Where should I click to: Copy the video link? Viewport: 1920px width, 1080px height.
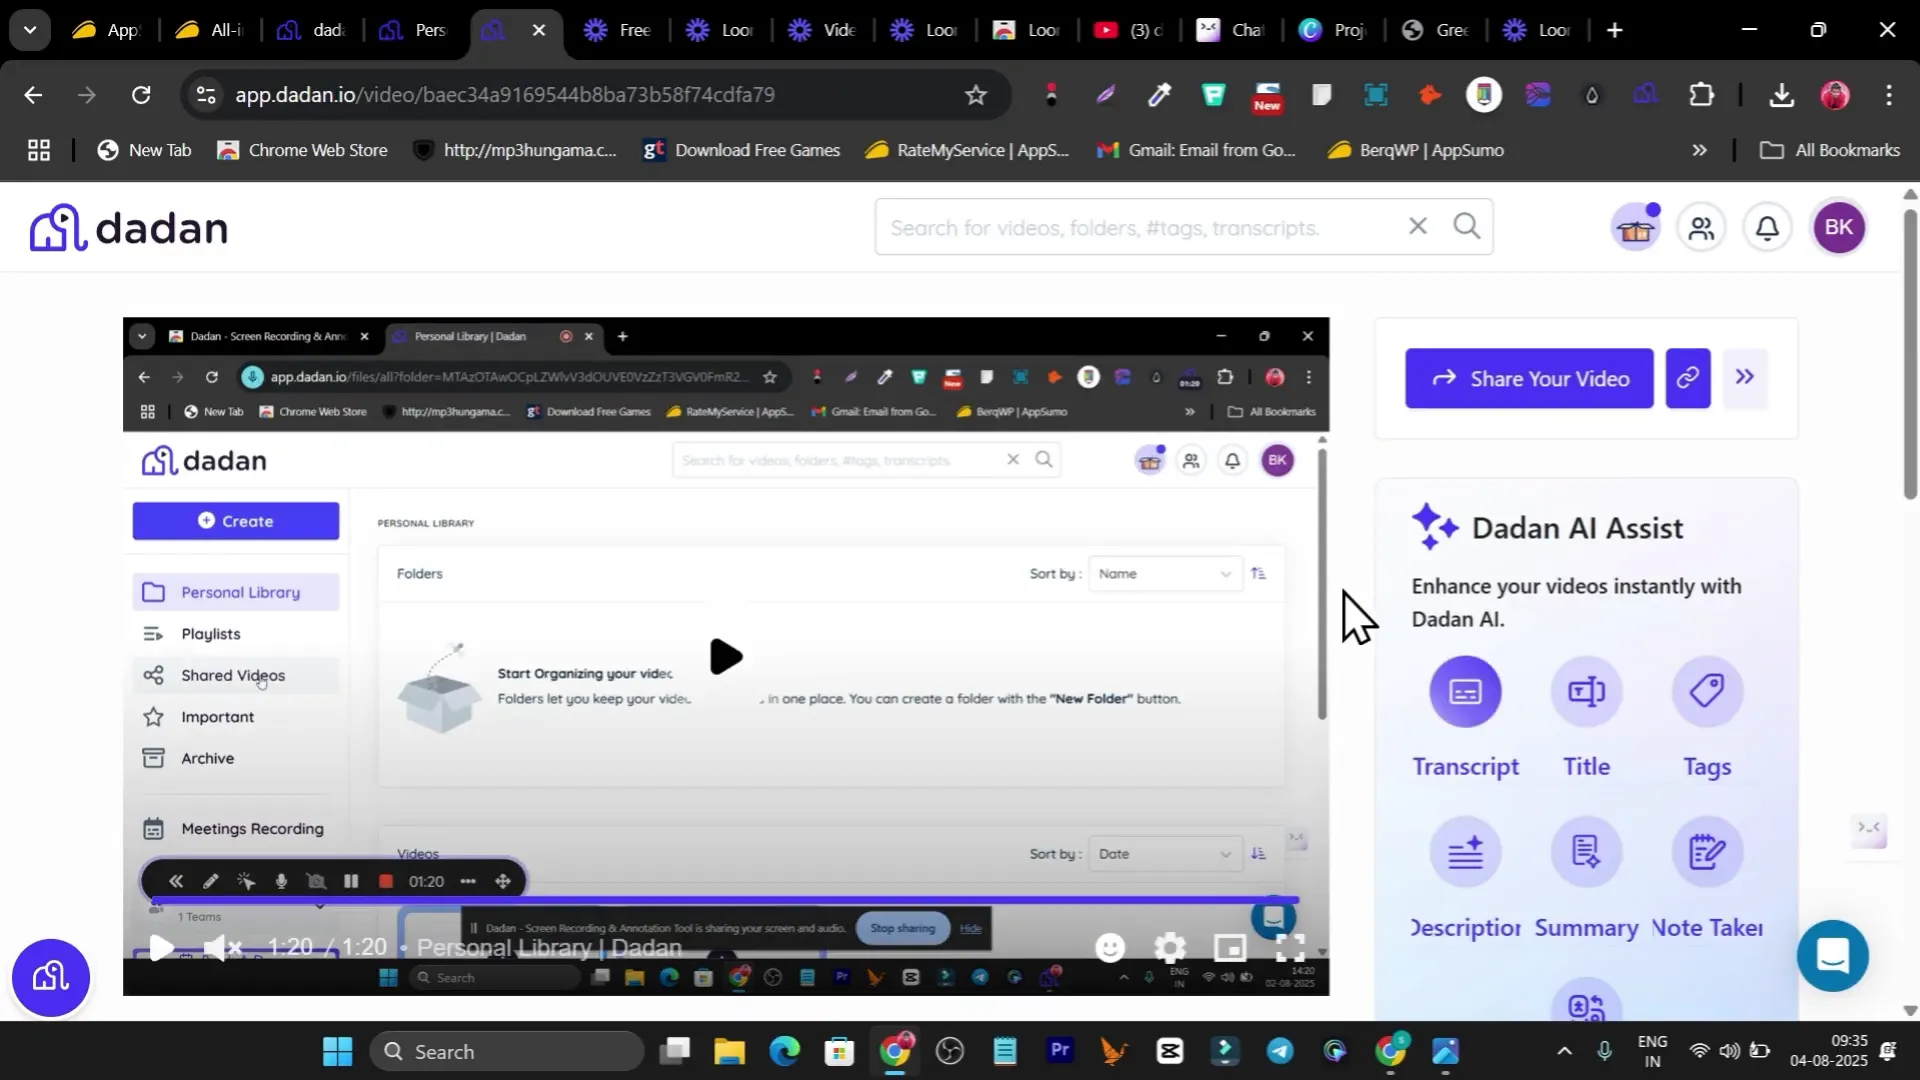coord(1688,378)
